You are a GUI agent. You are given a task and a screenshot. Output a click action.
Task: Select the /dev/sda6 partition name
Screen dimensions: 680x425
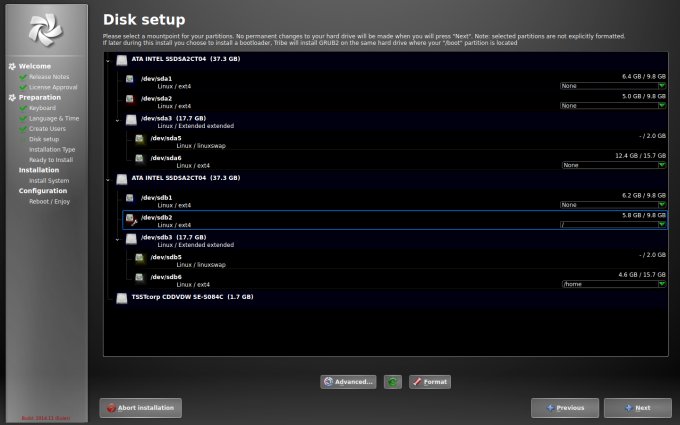pyautogui.click(x=166, y=158)
